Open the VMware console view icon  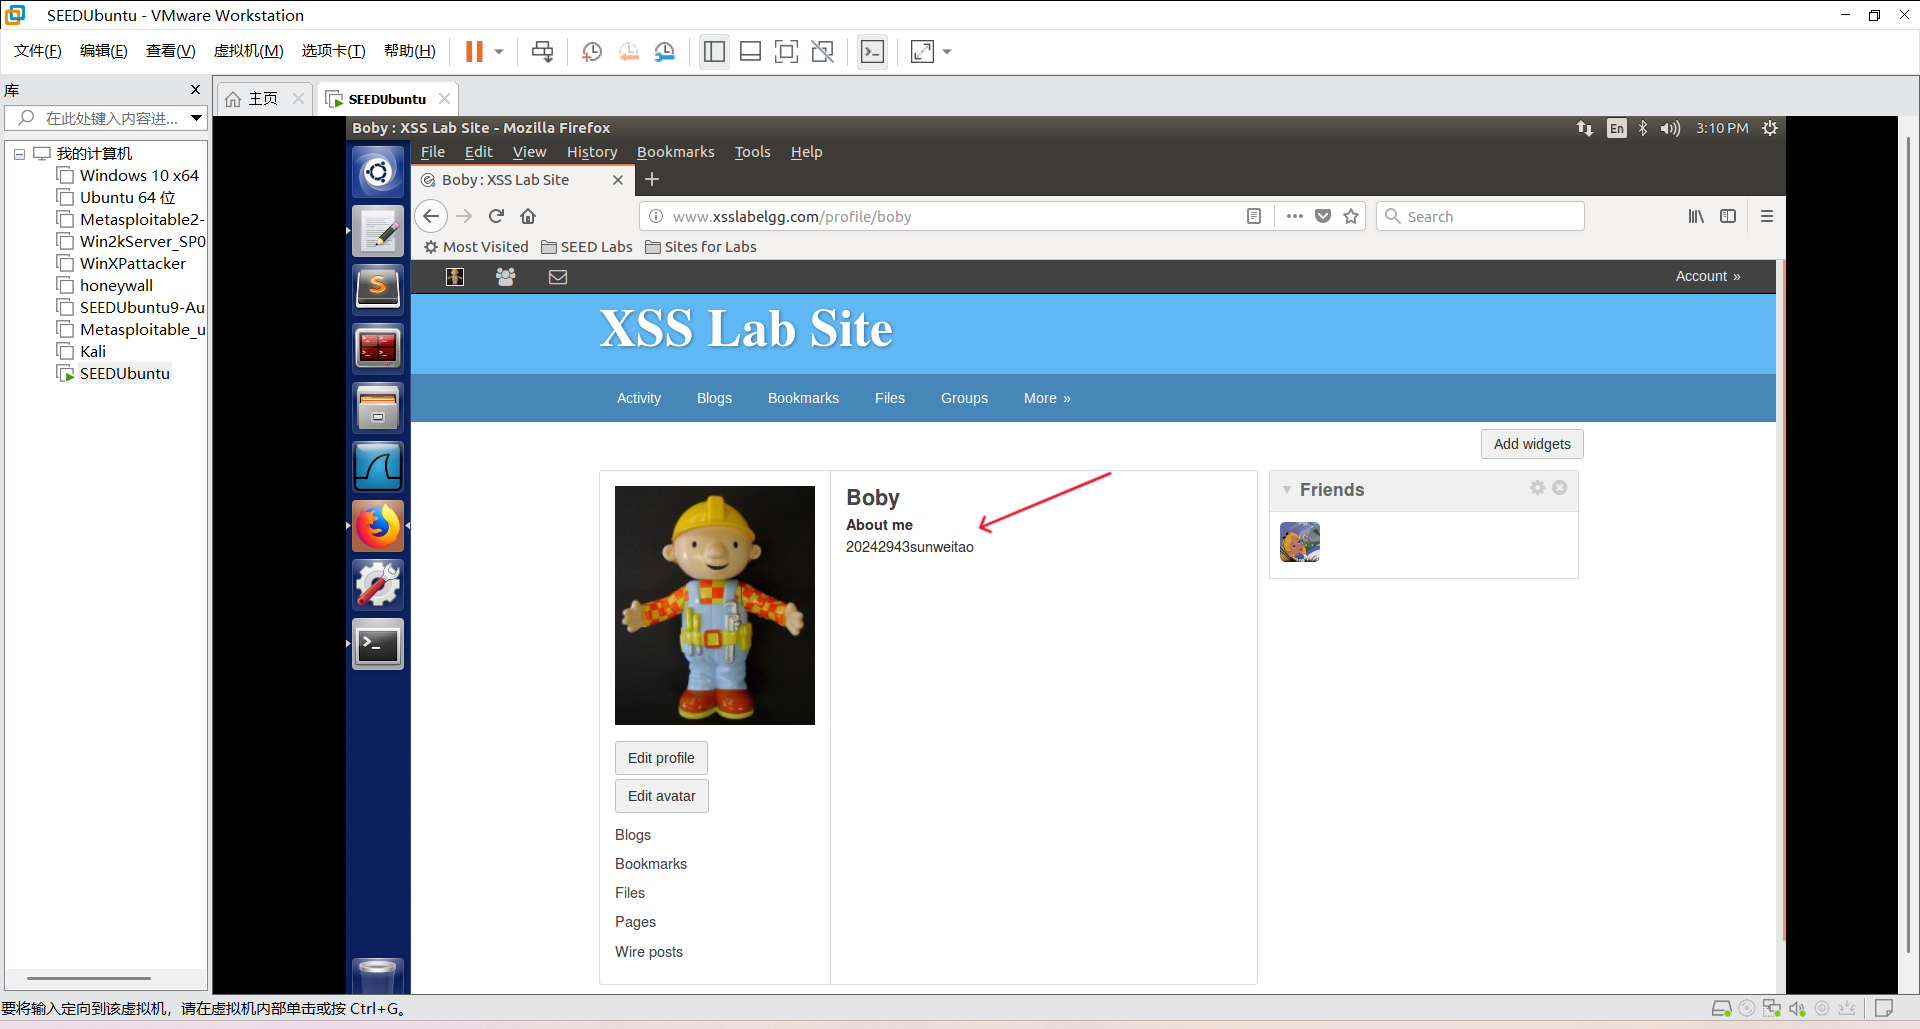coord(873,52)
